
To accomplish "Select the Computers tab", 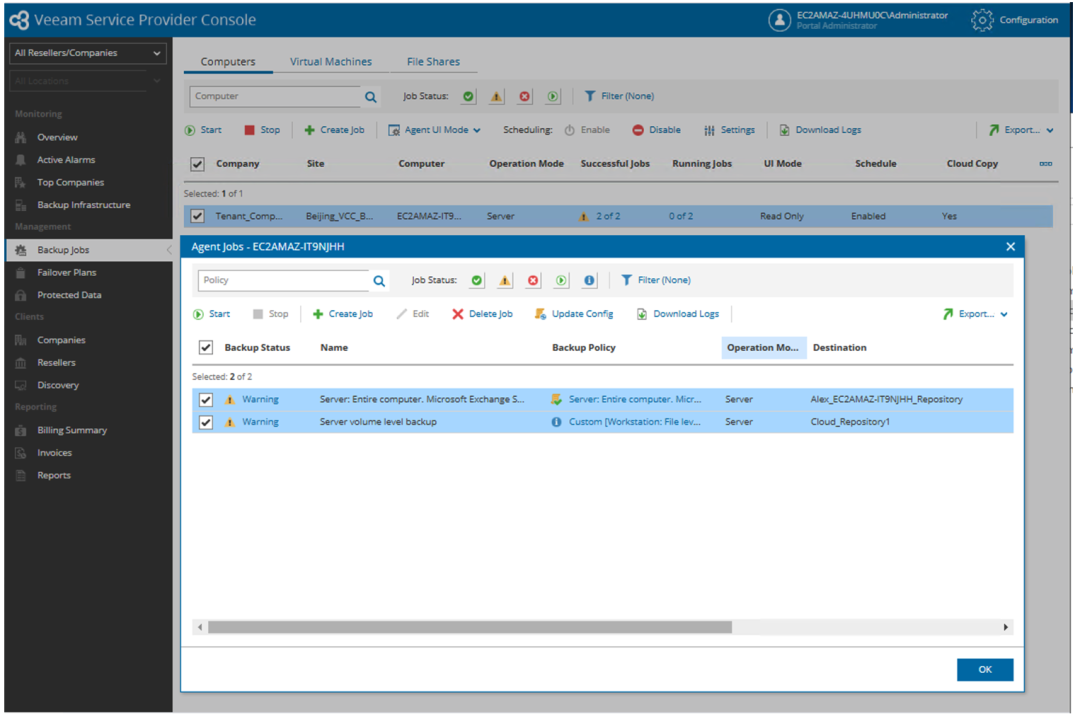I will (x=228, y=62).
